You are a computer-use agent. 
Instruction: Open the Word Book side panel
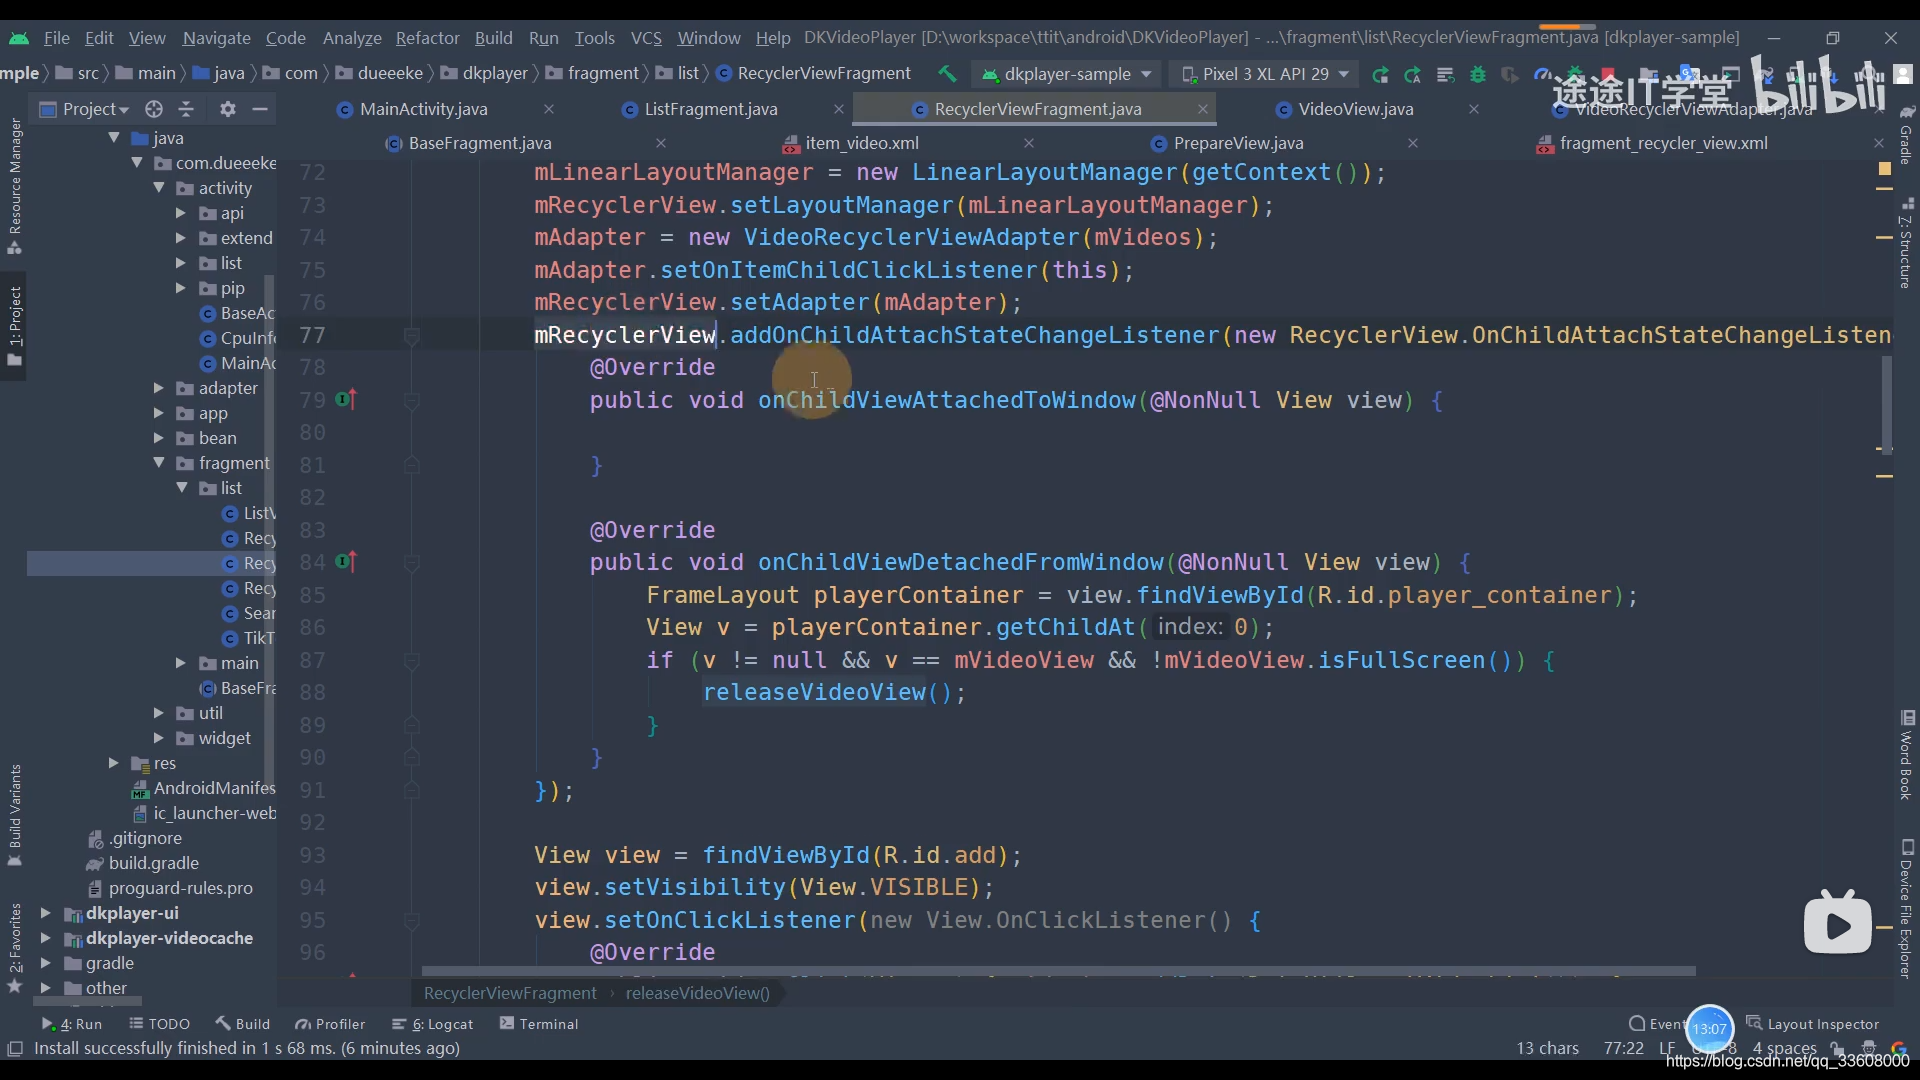click(x=1906, y=755)
